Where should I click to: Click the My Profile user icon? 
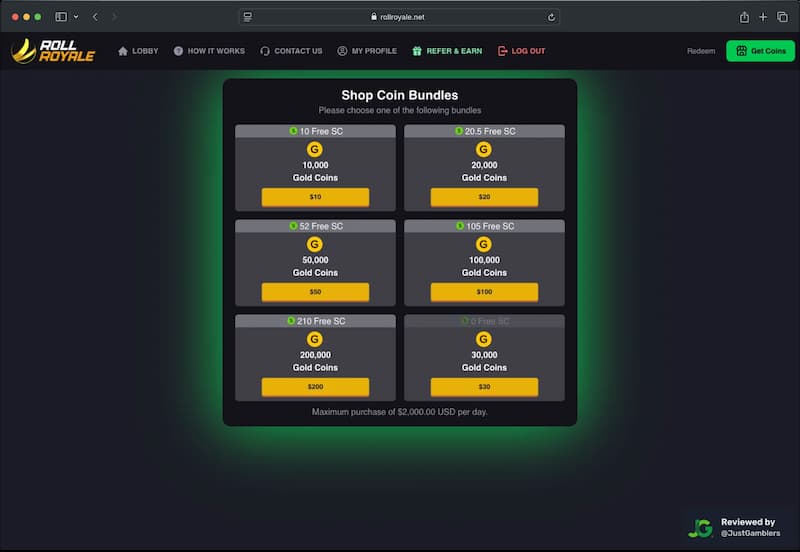point(342,51)
